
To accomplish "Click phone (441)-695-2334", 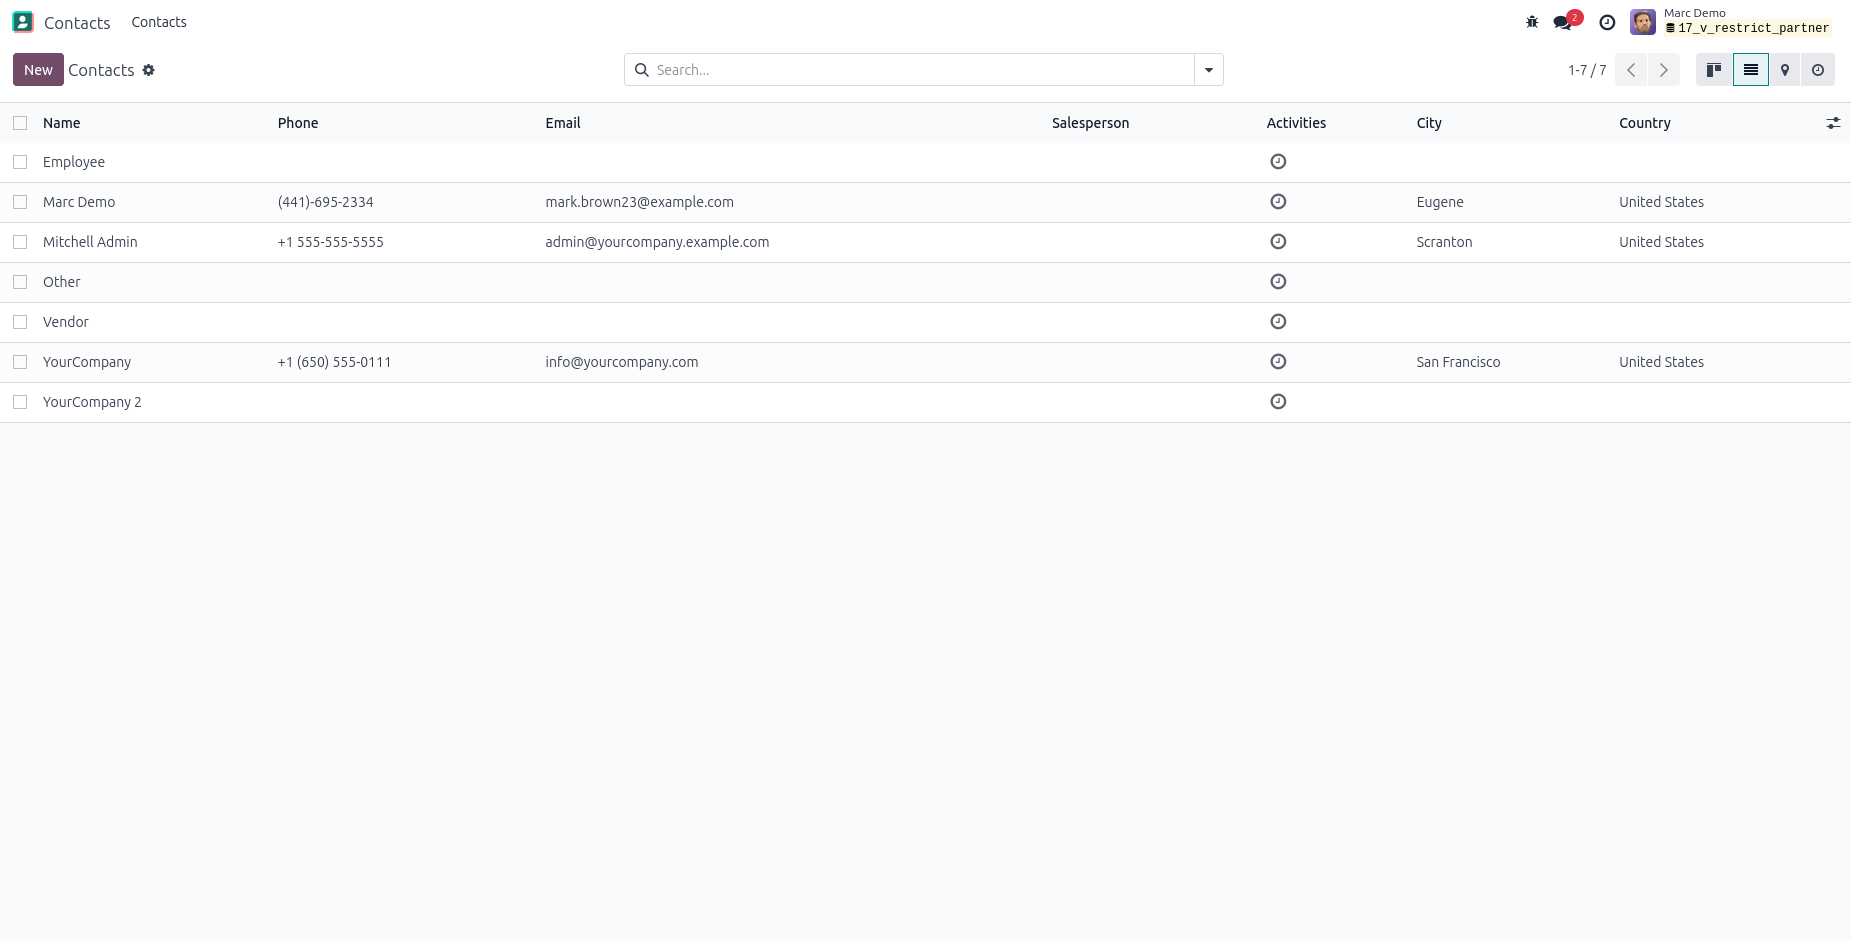I will coord(326,202).
